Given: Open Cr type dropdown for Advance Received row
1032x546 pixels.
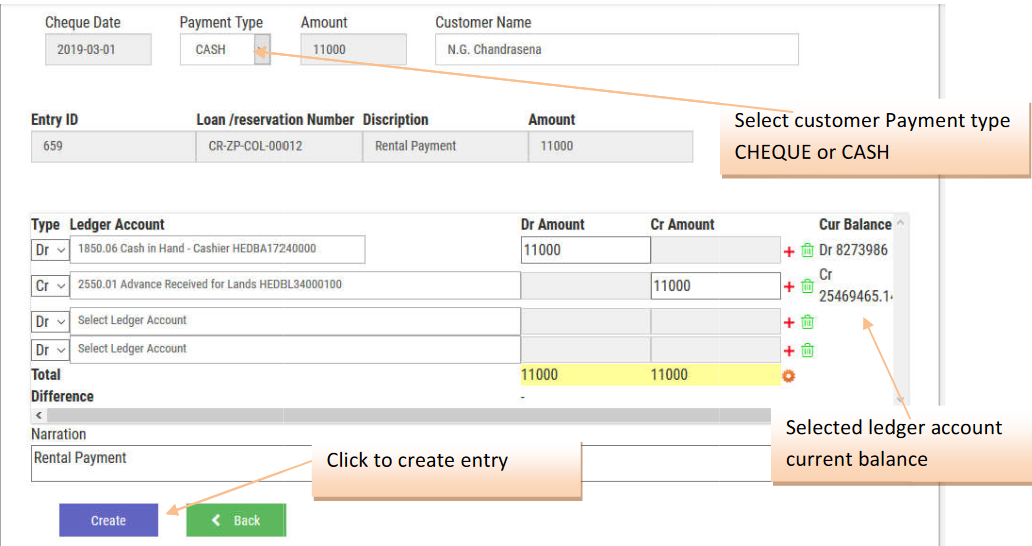Looking at the screenshot, I should point(50,285).
